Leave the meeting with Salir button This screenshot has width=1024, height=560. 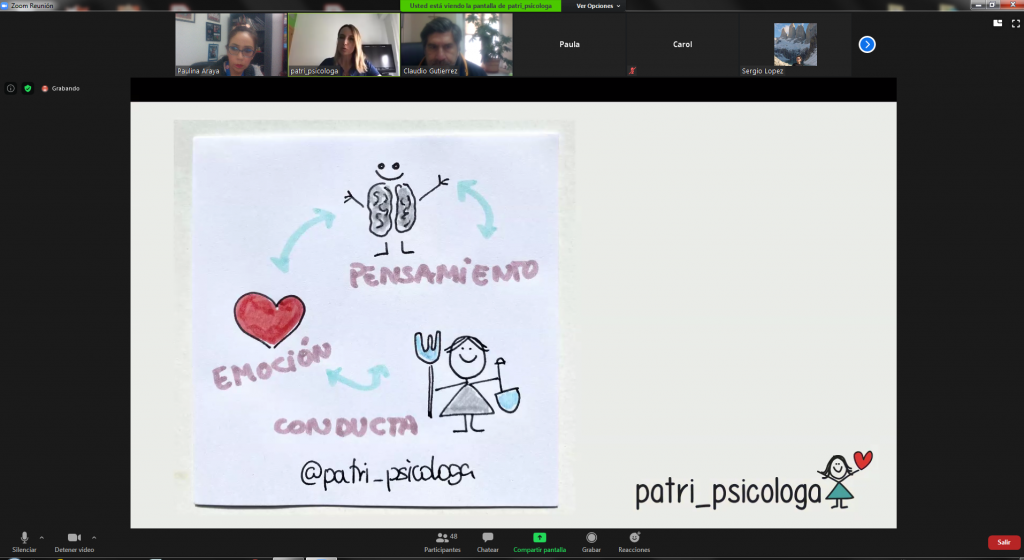(x=1003, y=542)
